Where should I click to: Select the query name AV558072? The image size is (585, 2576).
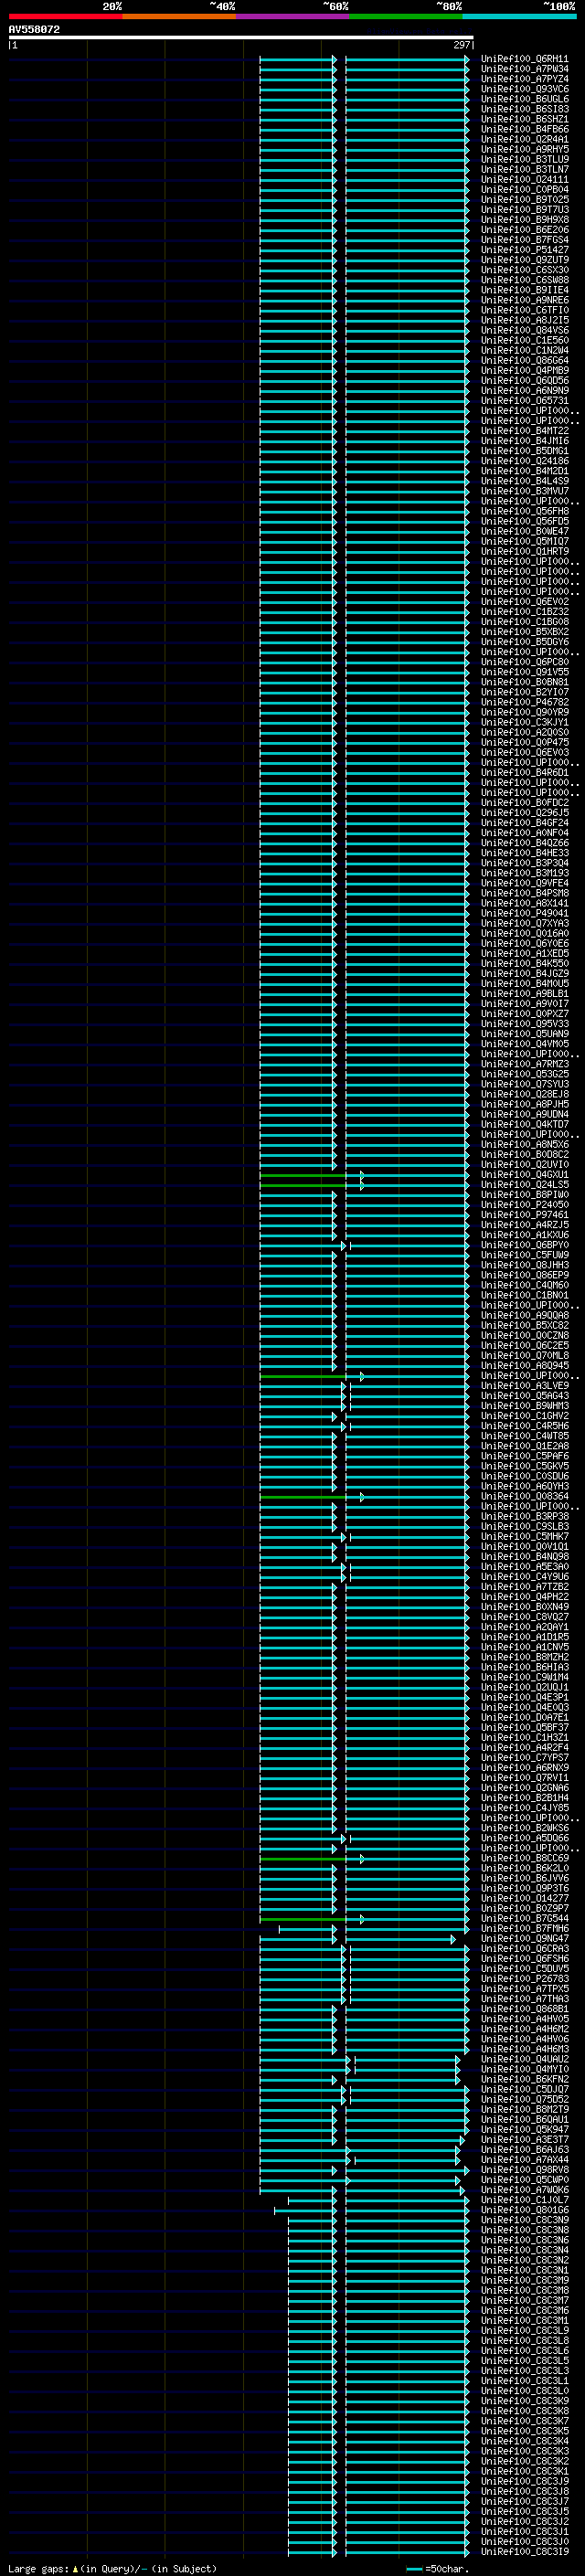pyautogui.click(x=34, y=29)
